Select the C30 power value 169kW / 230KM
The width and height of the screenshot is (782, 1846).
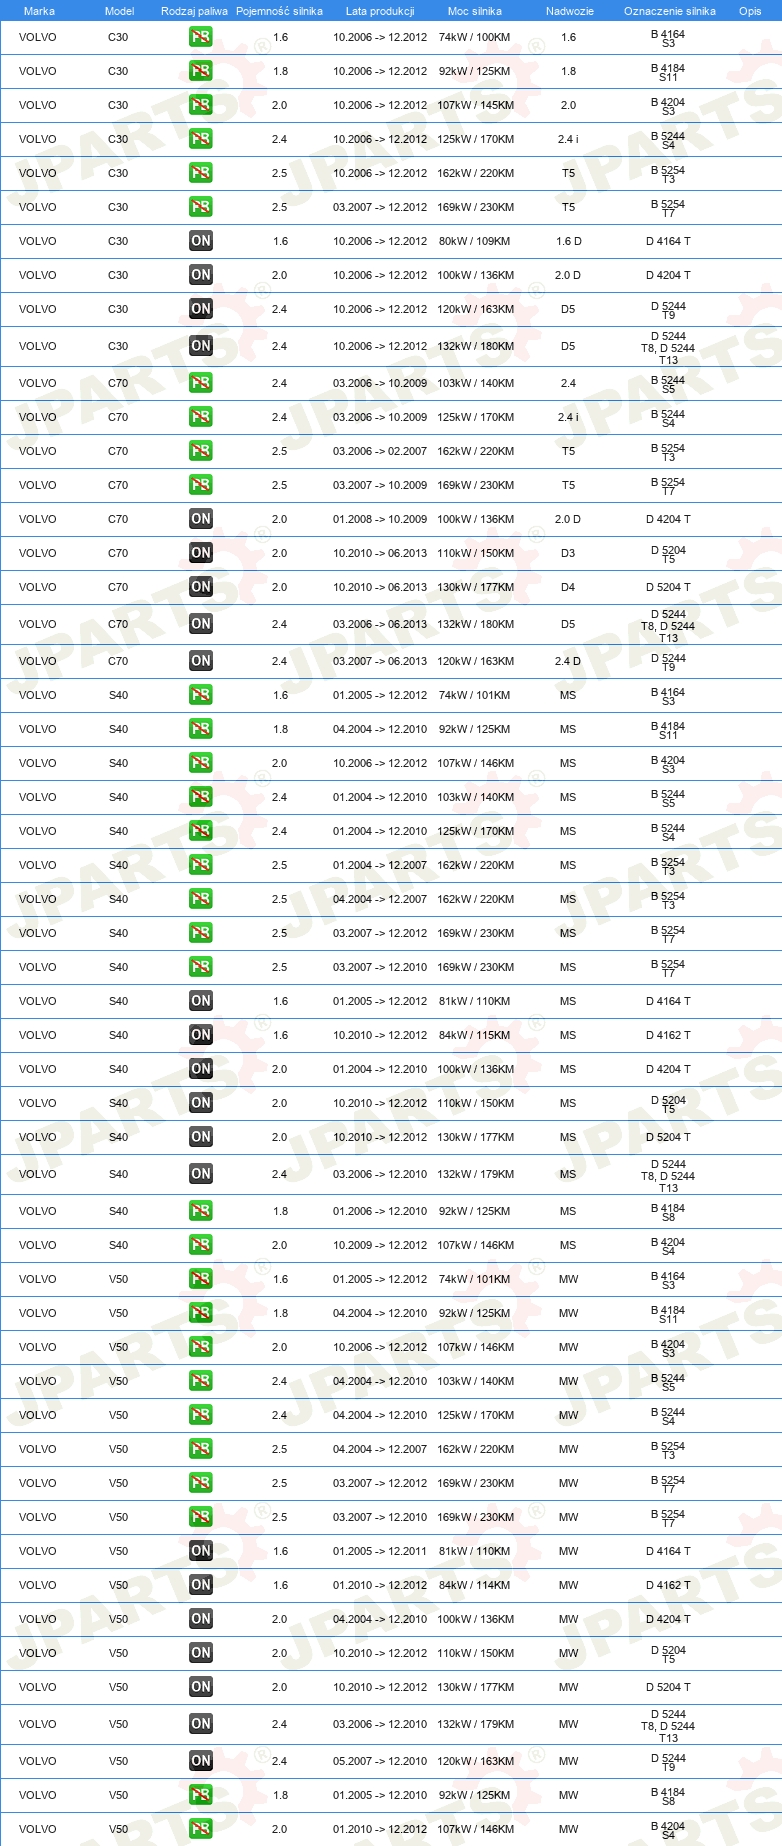pyautogui.click(x=475, y=207)
